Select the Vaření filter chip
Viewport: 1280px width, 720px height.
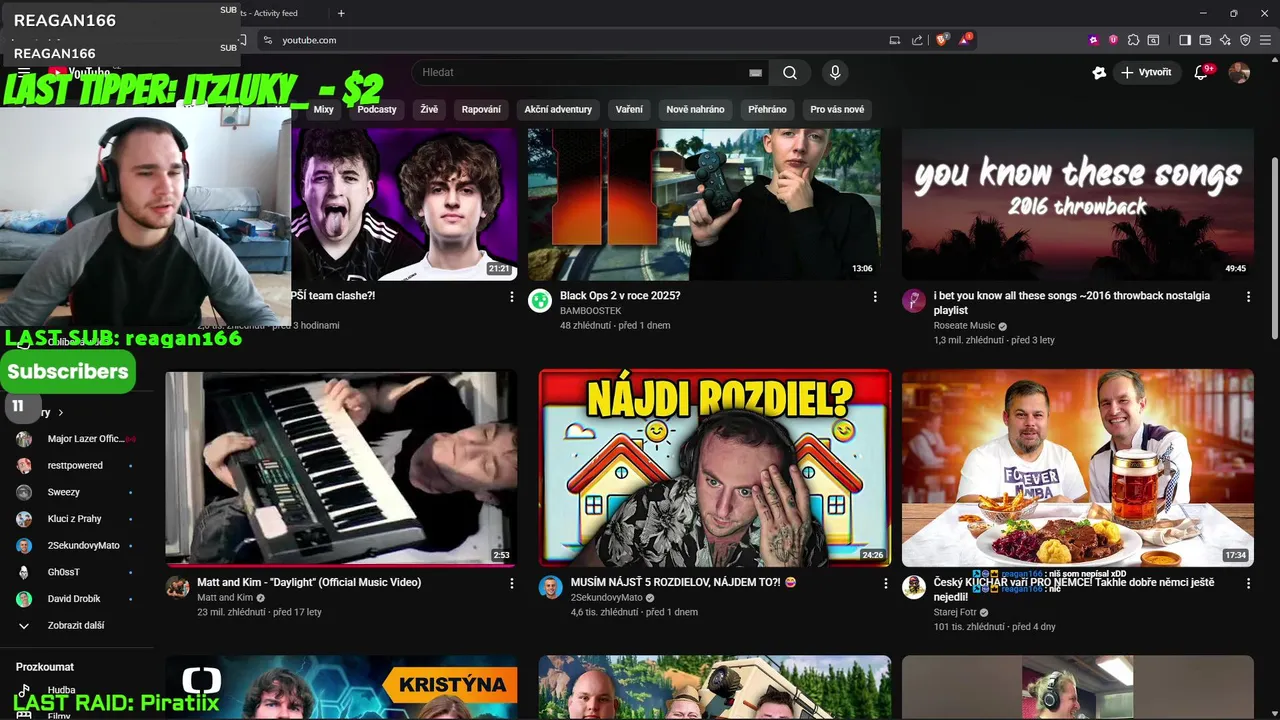pyautogui.click(x=629, y=109)
